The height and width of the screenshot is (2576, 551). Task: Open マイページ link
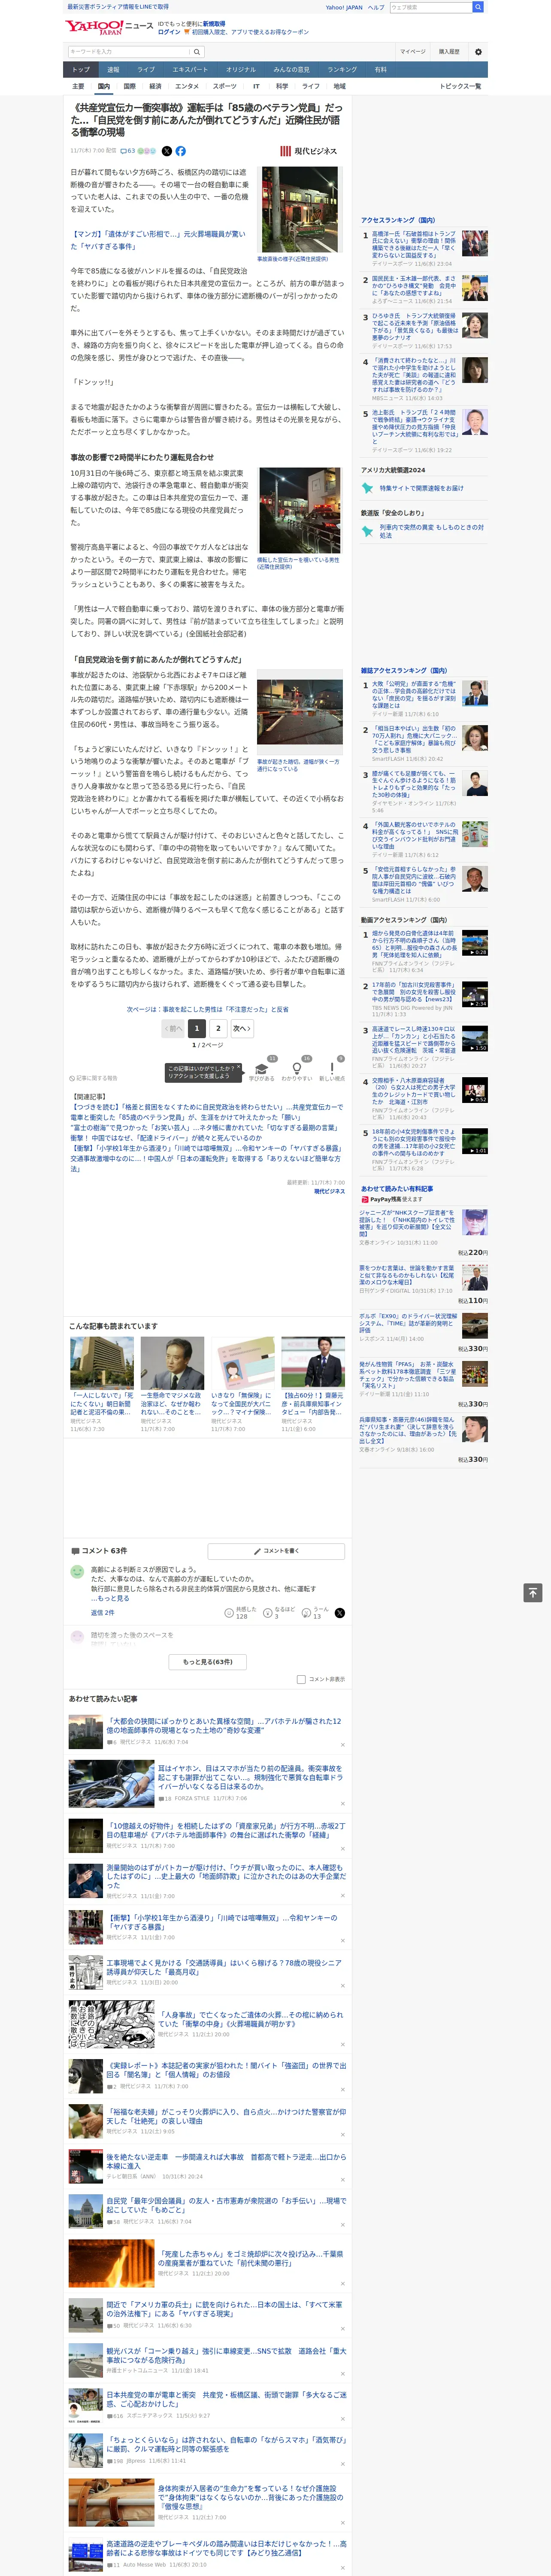[x=413, y=51]
